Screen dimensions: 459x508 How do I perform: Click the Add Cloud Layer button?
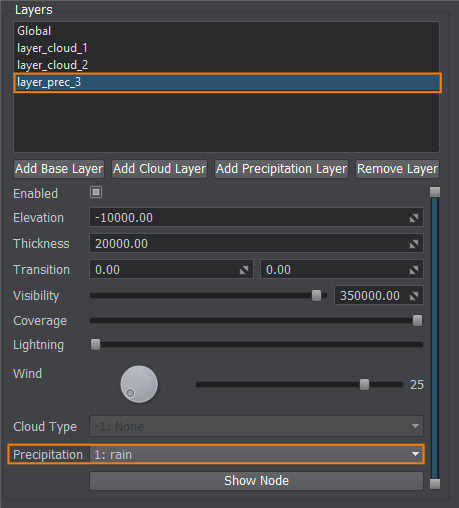coord(159,169)
